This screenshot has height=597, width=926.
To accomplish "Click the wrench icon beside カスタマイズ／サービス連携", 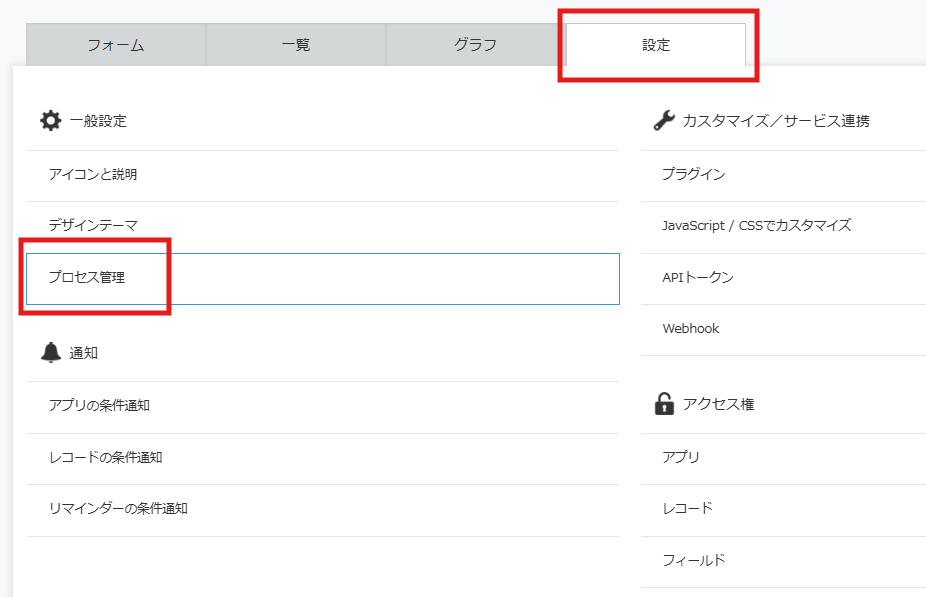I will tap(664, 121).
